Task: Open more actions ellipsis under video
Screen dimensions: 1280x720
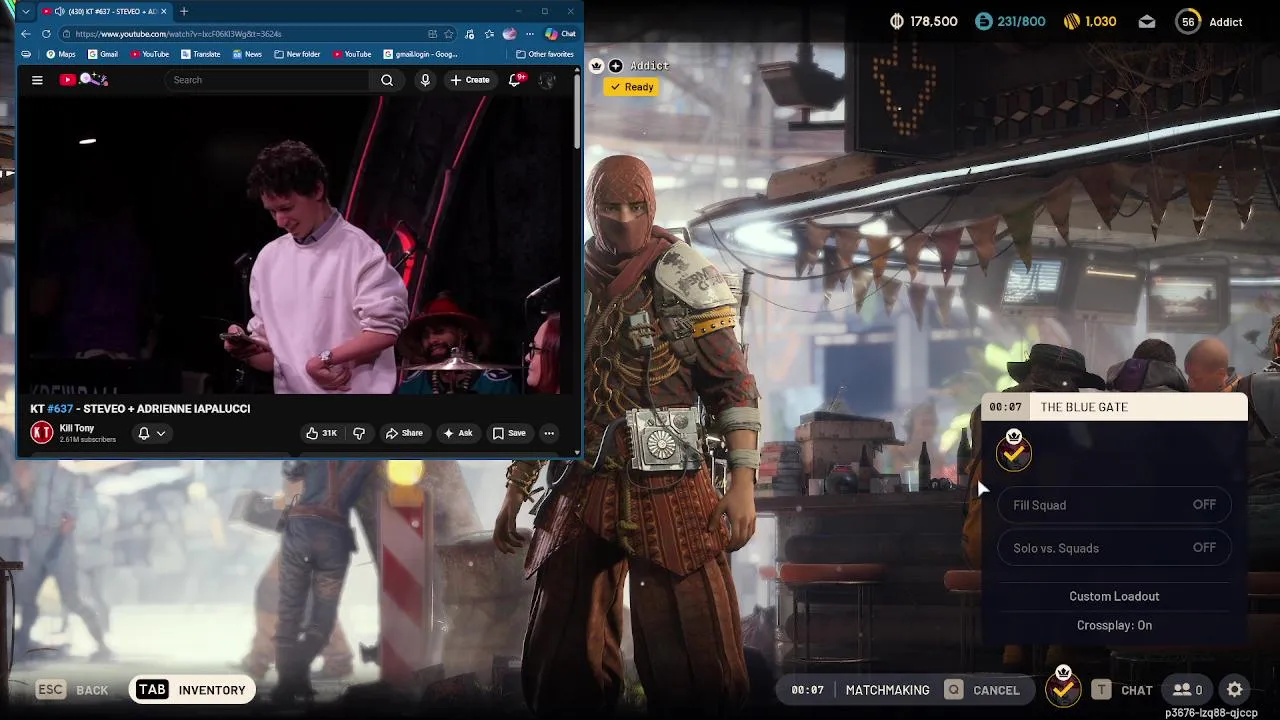Action: click(x=549, y=433)
